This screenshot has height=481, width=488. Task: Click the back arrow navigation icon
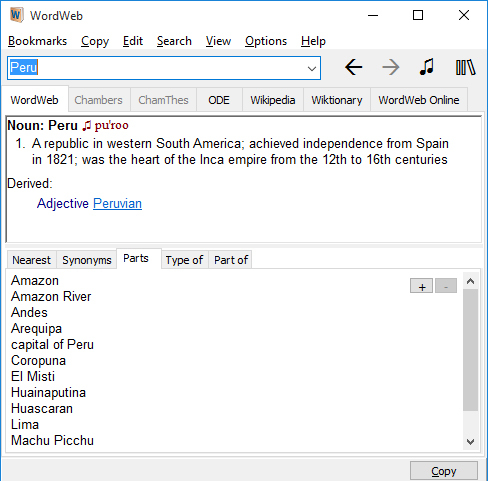(353, 67)
